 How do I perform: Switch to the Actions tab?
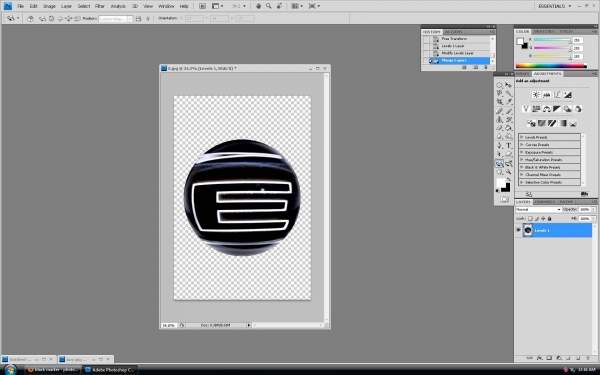pyautogui.click(x=453, y=32)
